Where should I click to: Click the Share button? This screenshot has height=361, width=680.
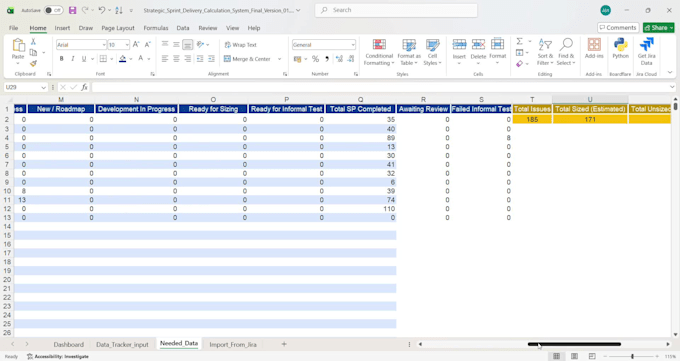coord(658,27)
